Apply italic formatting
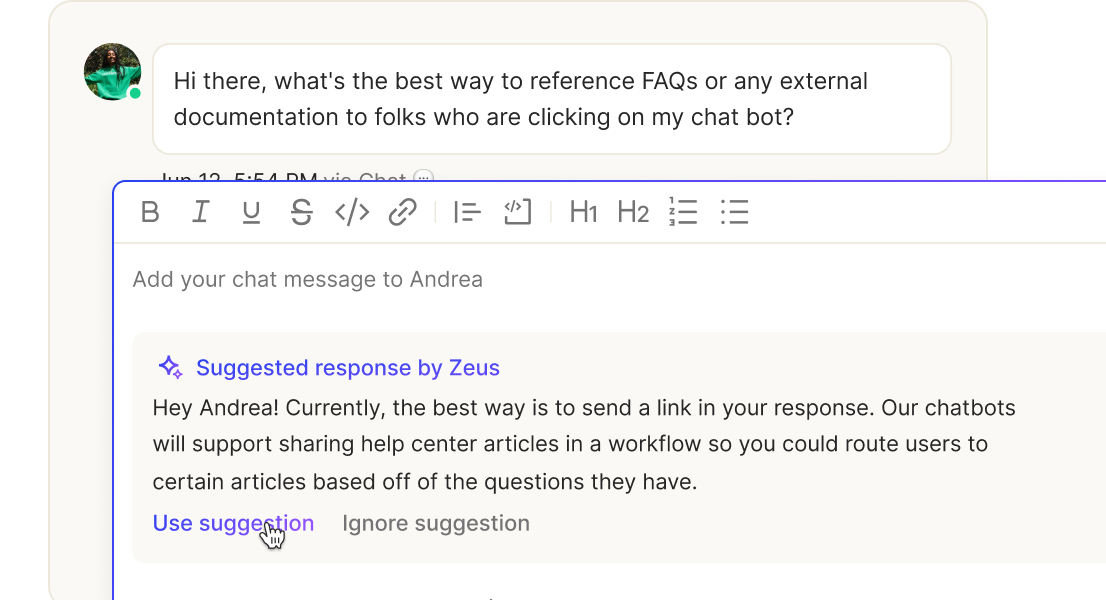1106x600 pixels. tap(200, 212)
